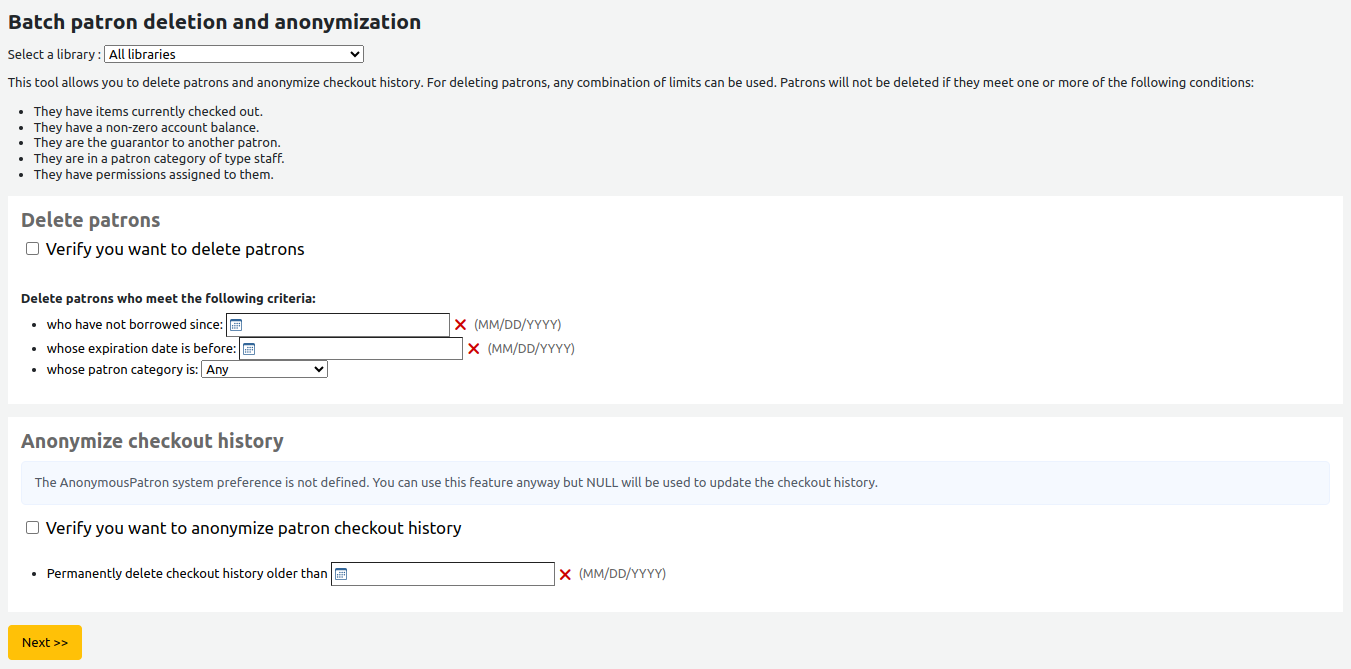Open calendar picker for 'who have not borrowed since'
1351x669 pixels.
237,324
